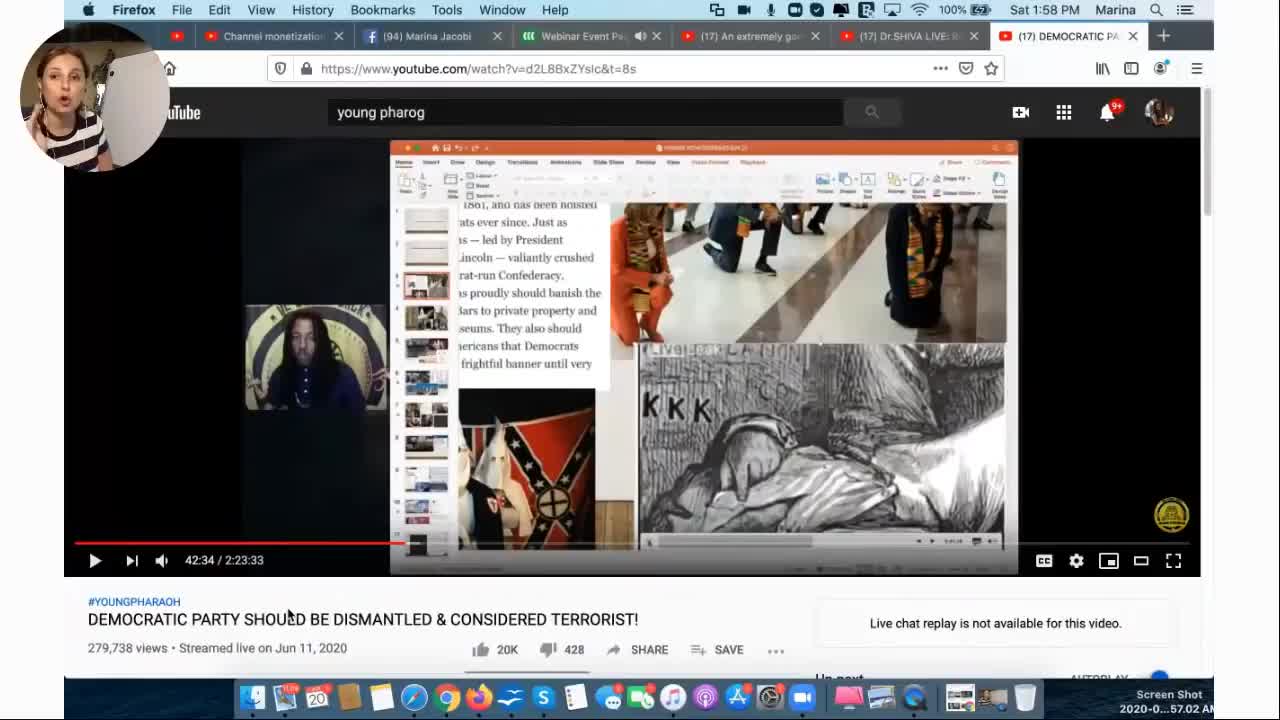Share this video

click(x=637, y=650)
